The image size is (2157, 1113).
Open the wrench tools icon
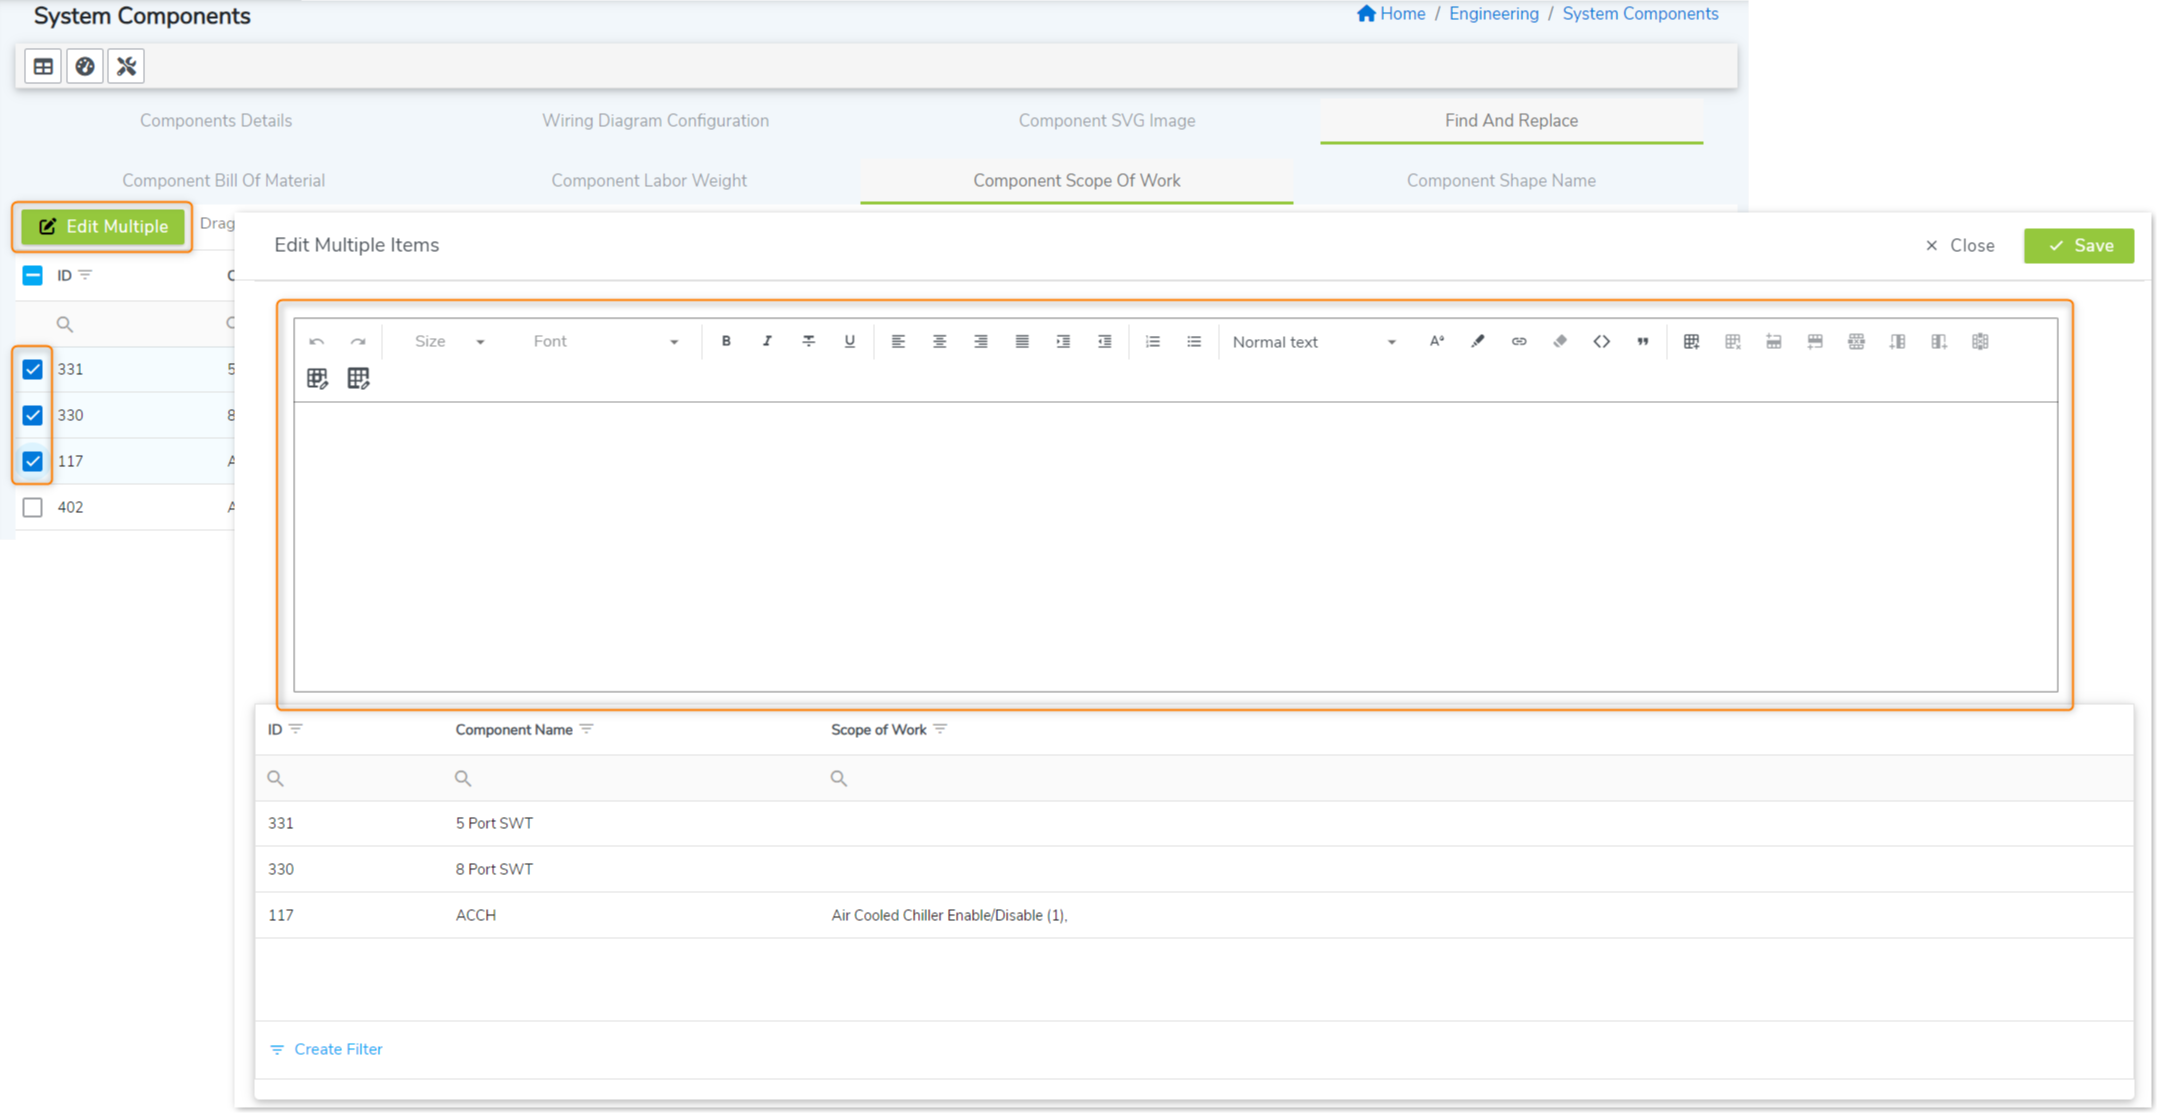[126, 66]
